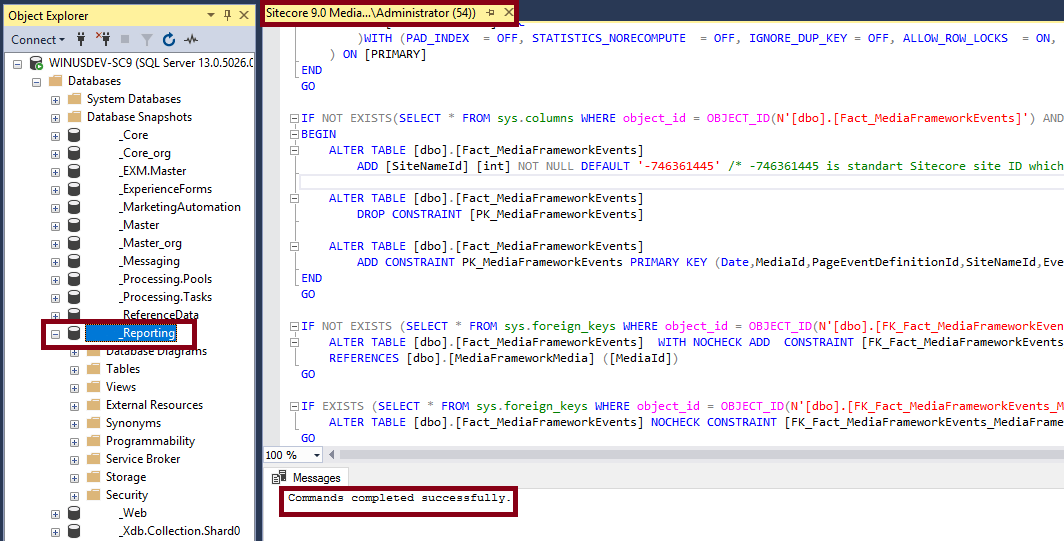Click the Messages tab icon
This screenshot has width=1064, height=541.
coord(279,478)
